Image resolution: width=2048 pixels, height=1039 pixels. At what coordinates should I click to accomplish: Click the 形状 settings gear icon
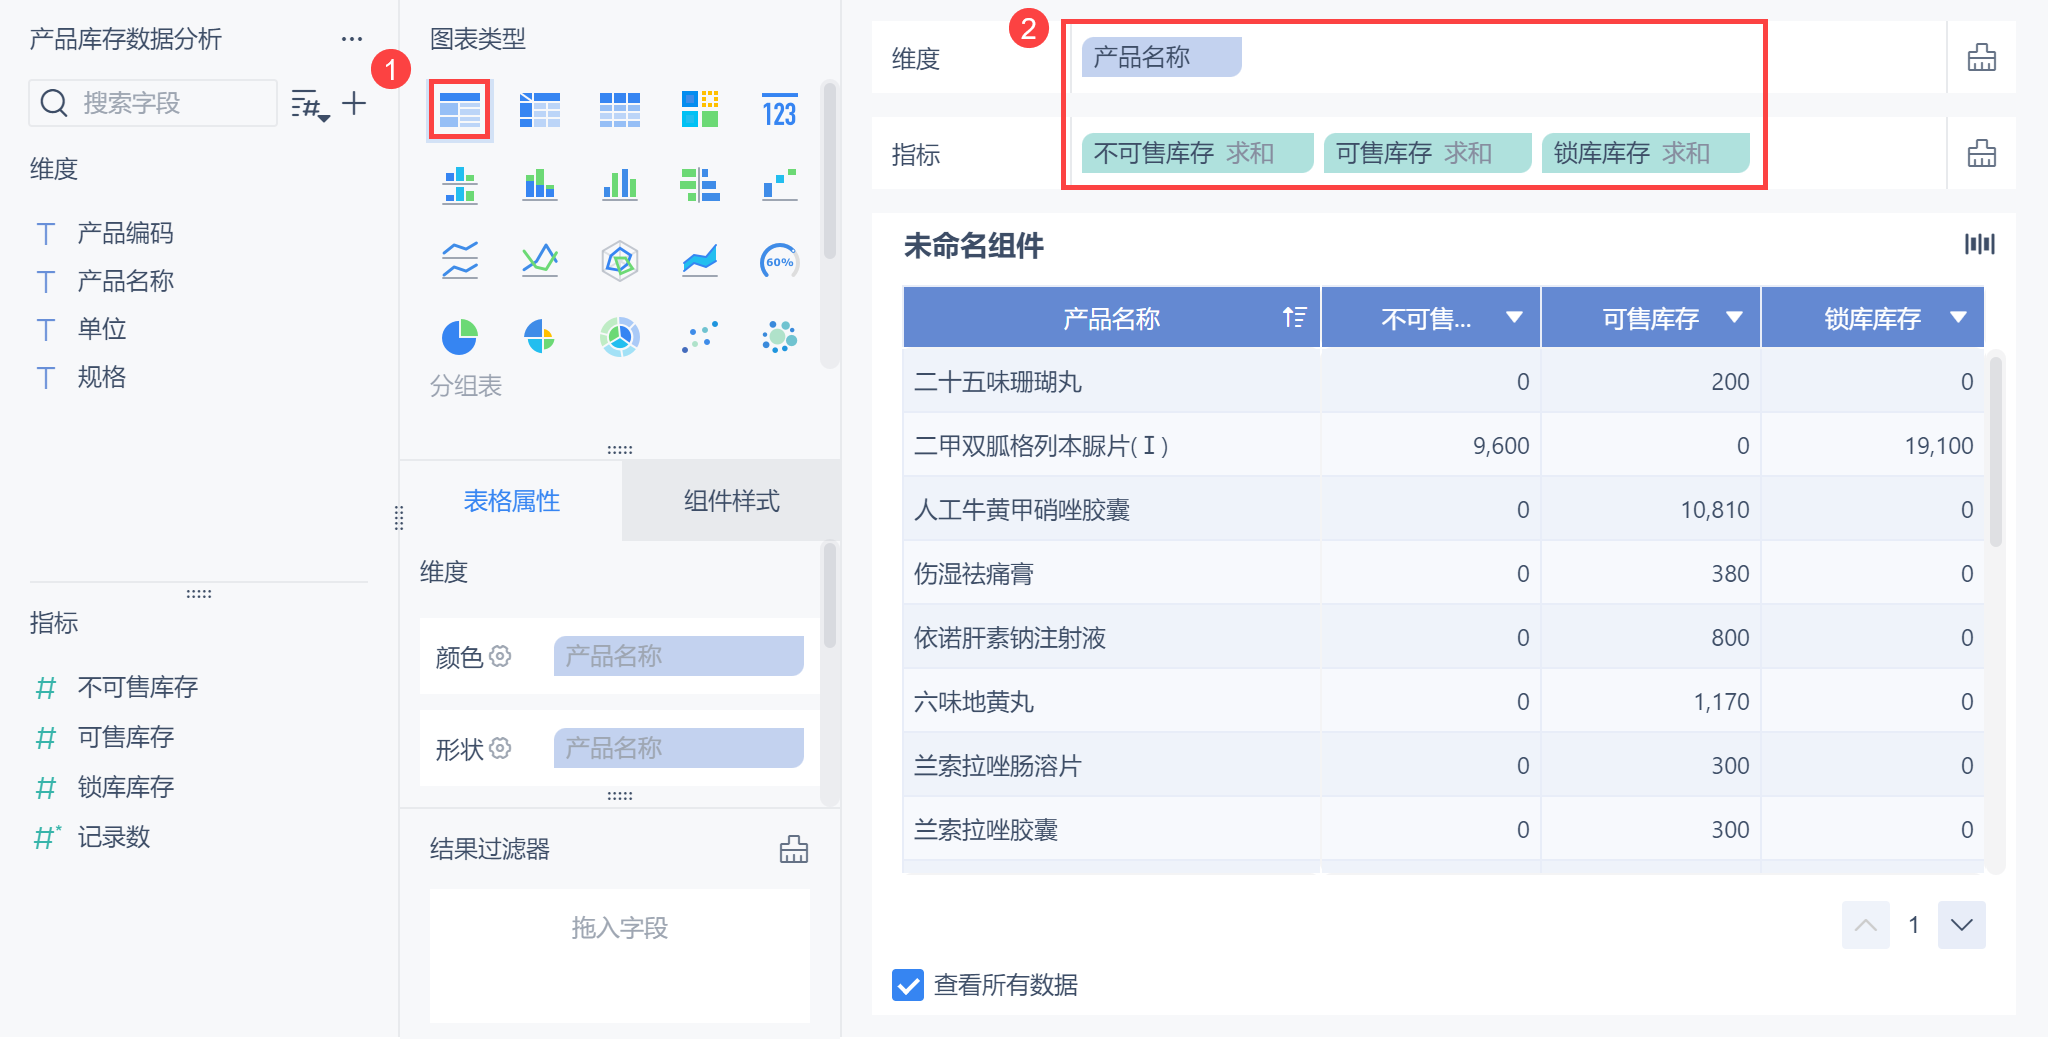click(500, 748)
